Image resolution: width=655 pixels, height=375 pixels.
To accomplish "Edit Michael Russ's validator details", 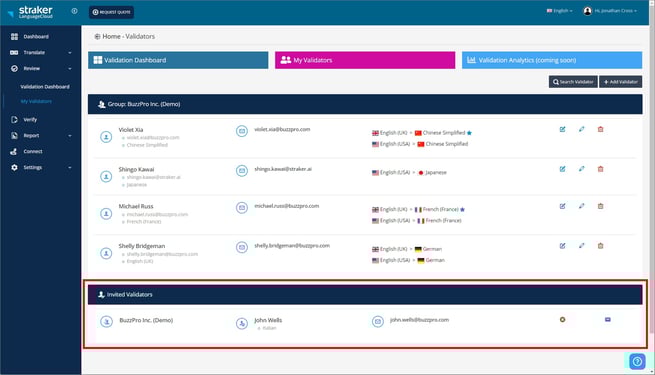I will [562, 206].
